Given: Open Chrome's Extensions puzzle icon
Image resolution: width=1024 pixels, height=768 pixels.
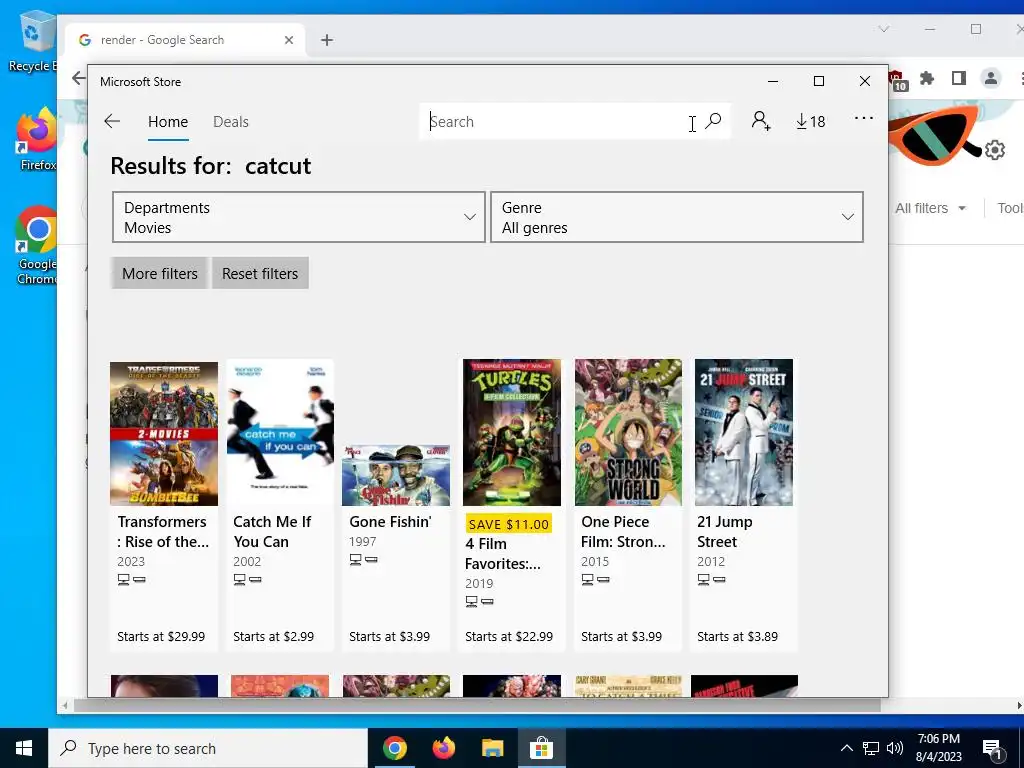Looking at the screenshot, I should 927,78.
